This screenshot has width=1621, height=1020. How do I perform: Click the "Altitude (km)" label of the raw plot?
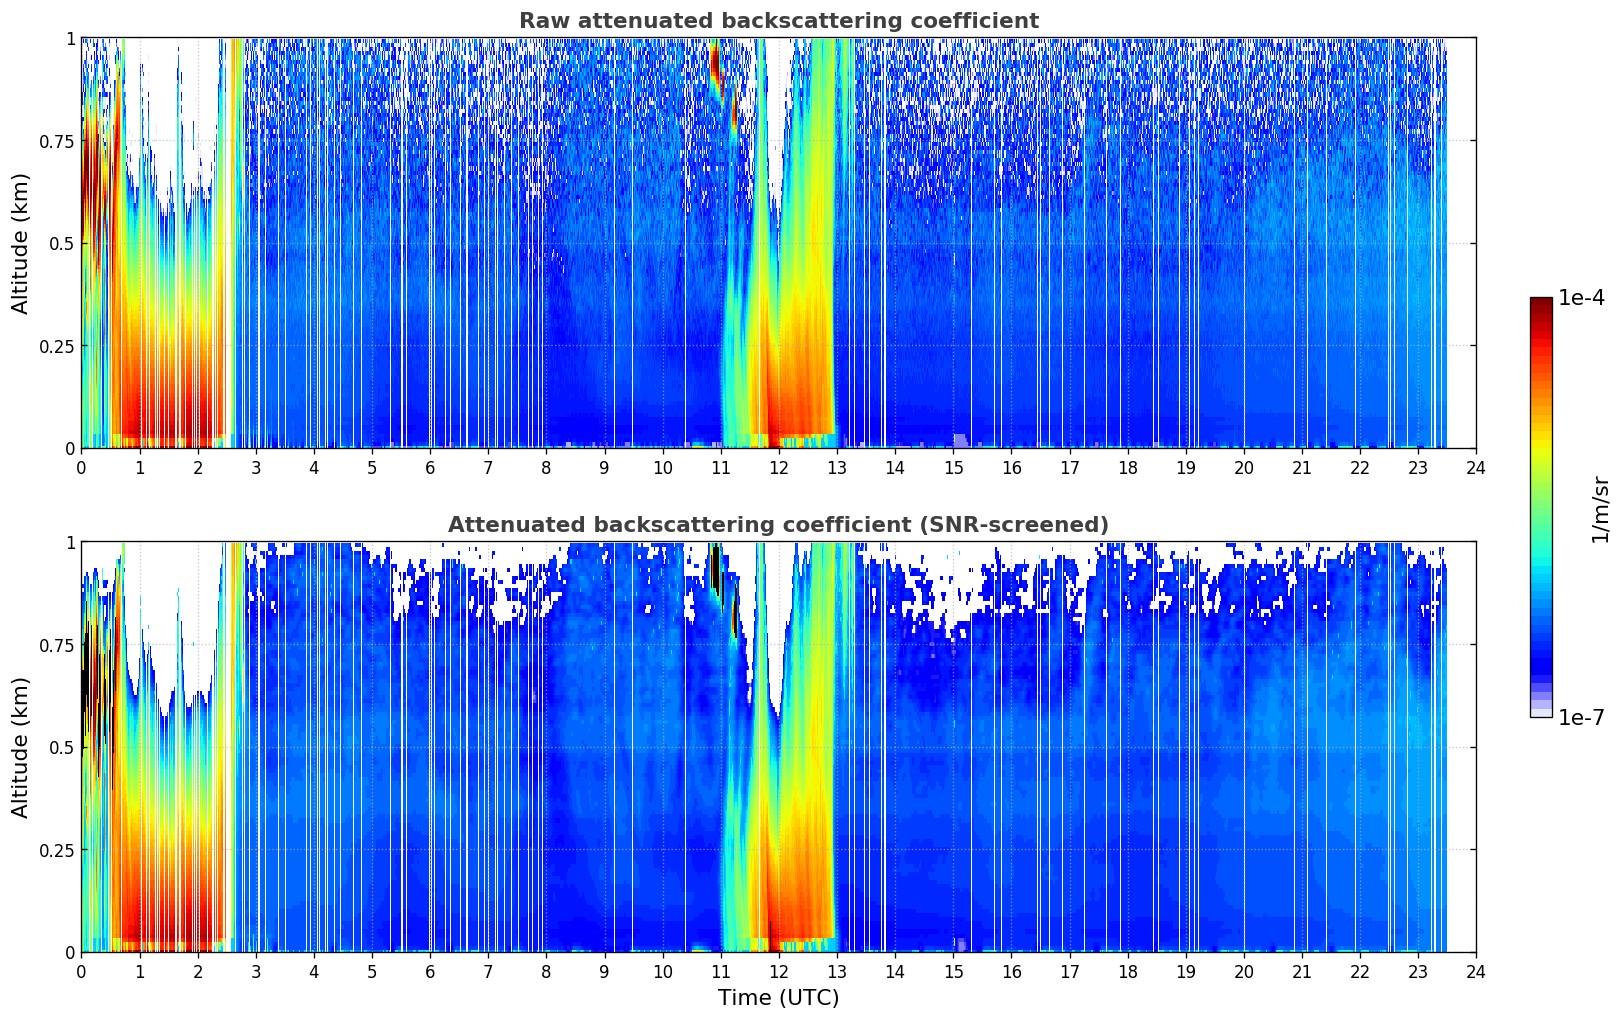pyautogui.click(x=21, y=243)
